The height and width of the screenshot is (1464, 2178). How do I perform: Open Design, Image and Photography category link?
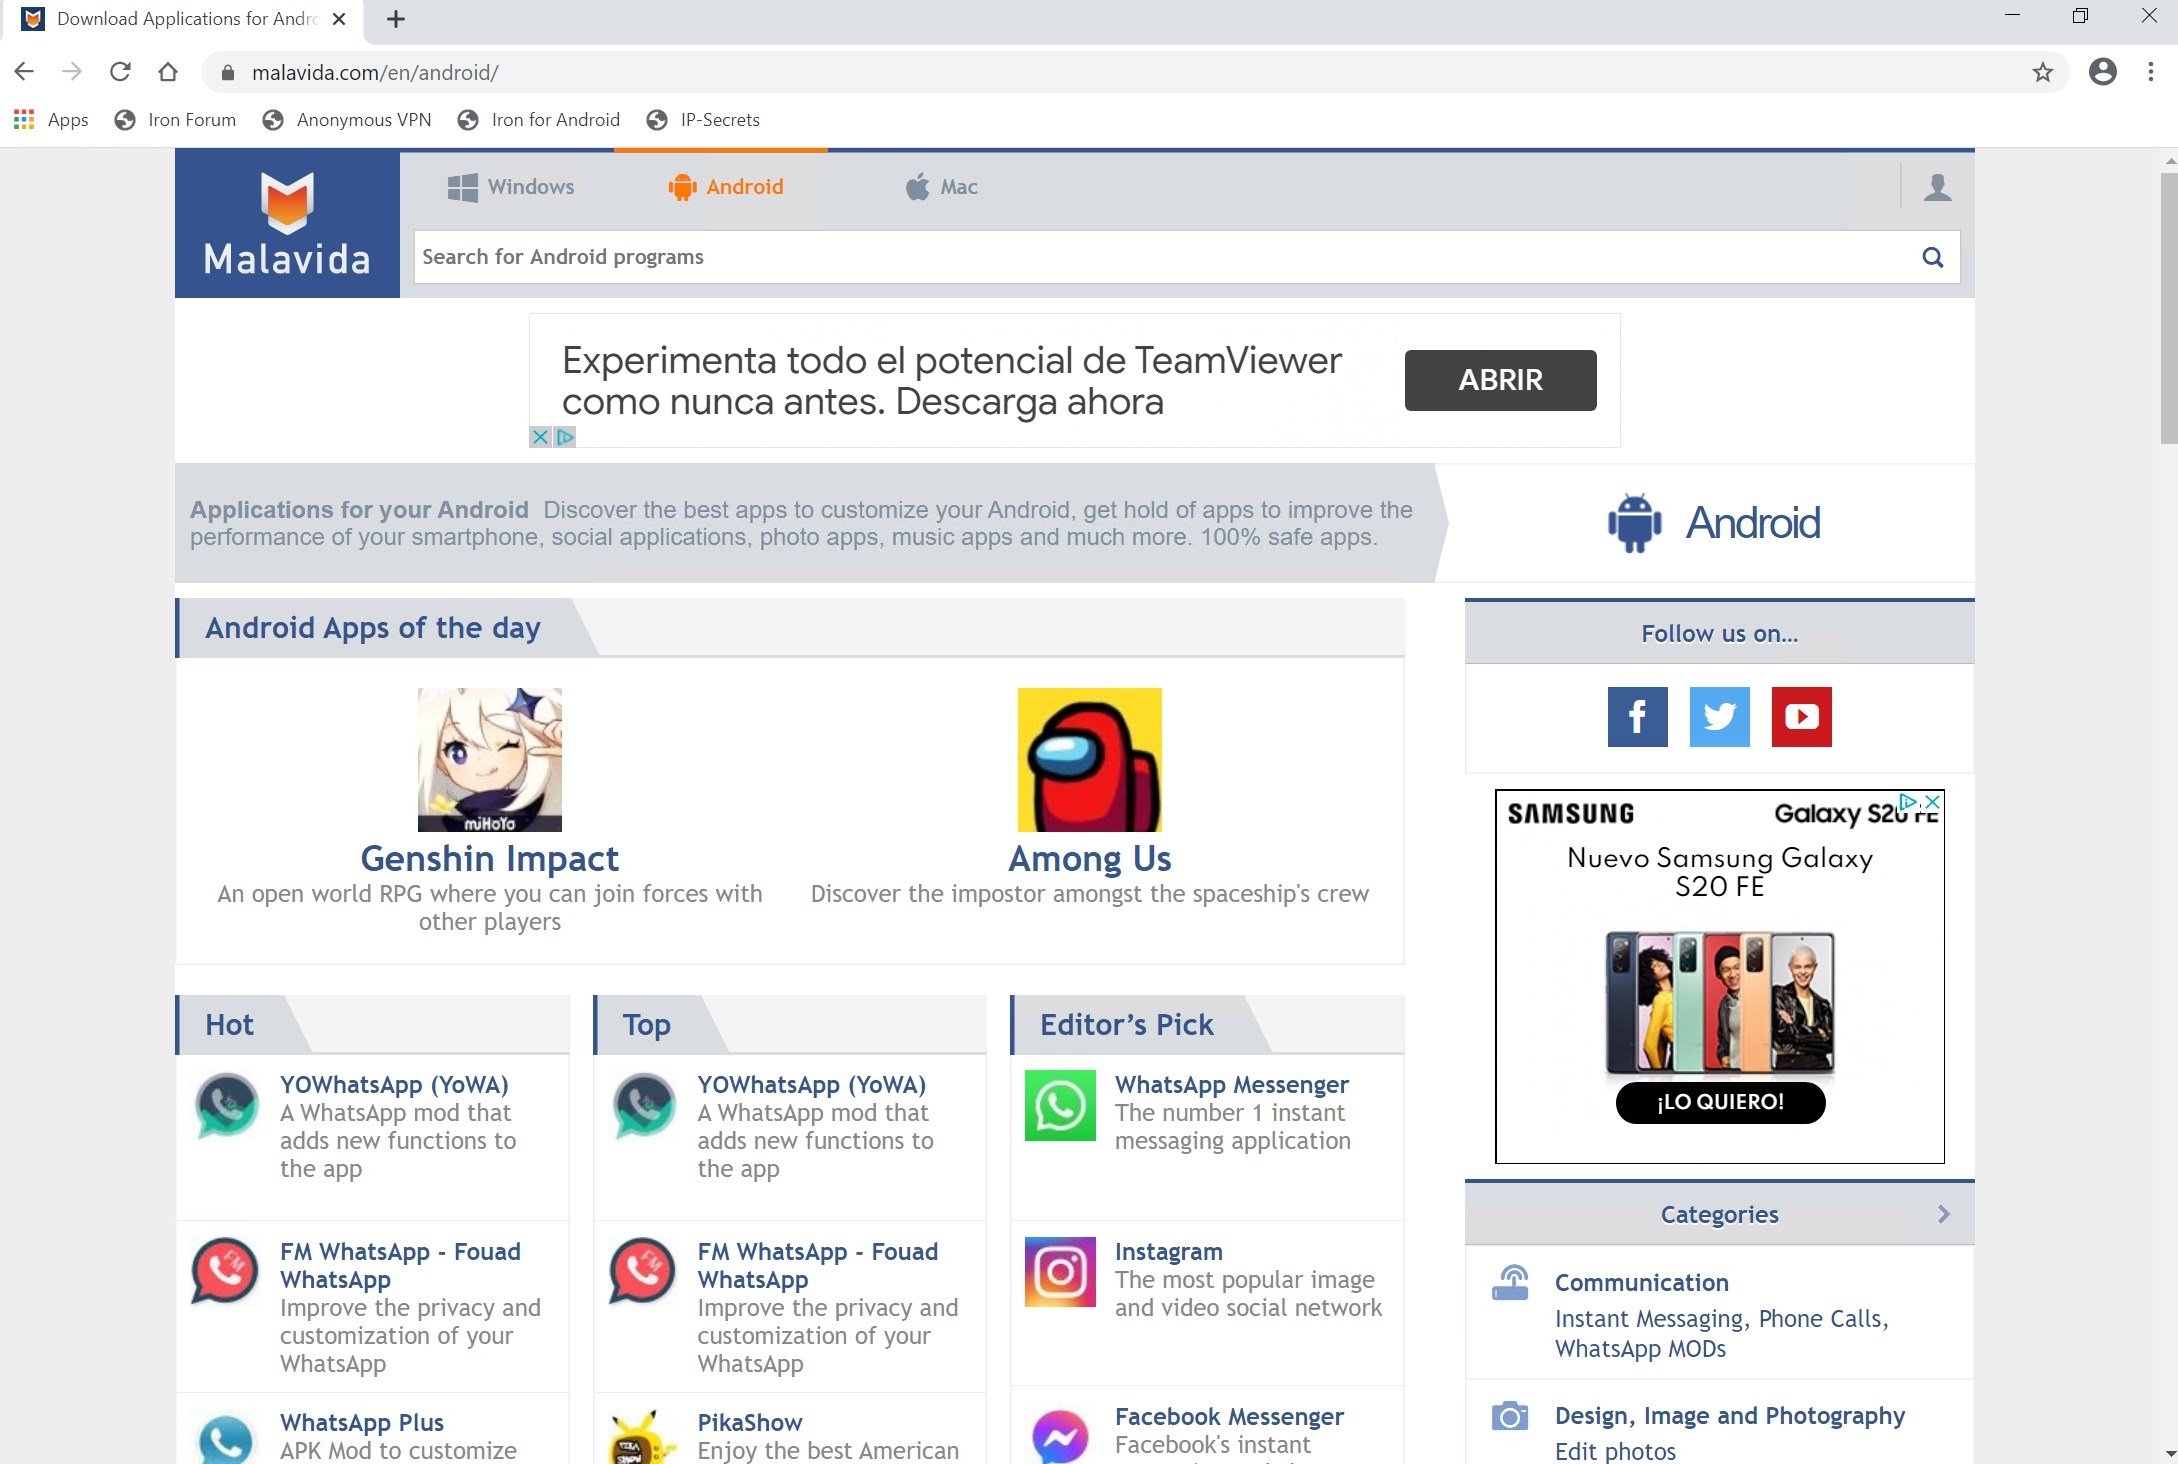click(1730, 1416)
